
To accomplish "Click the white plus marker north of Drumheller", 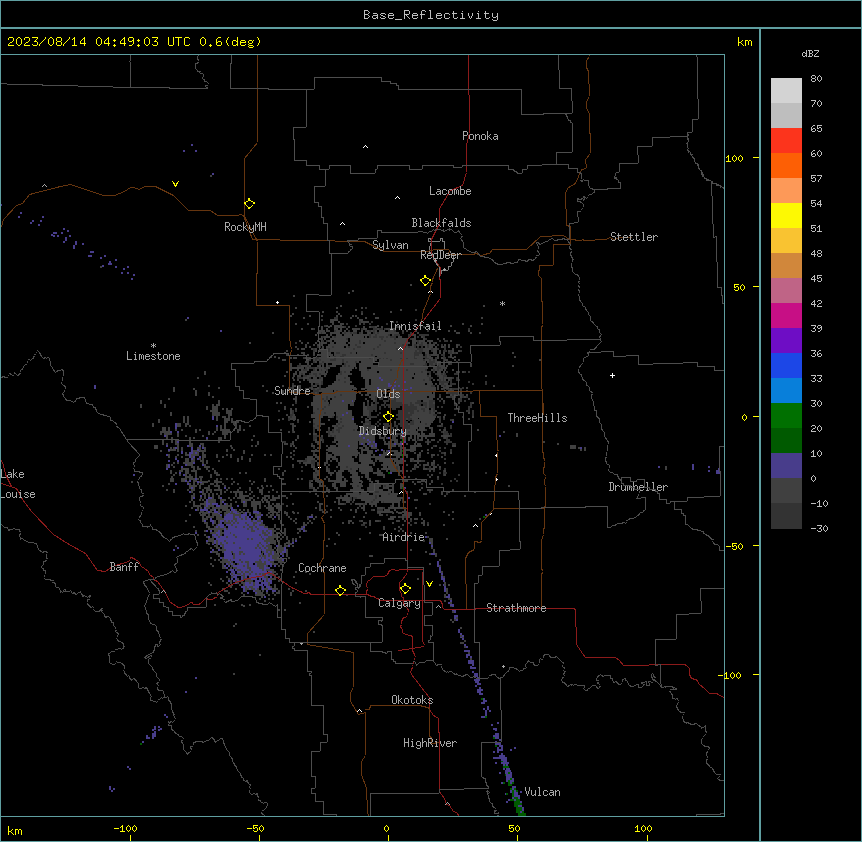I will (612, 375).
